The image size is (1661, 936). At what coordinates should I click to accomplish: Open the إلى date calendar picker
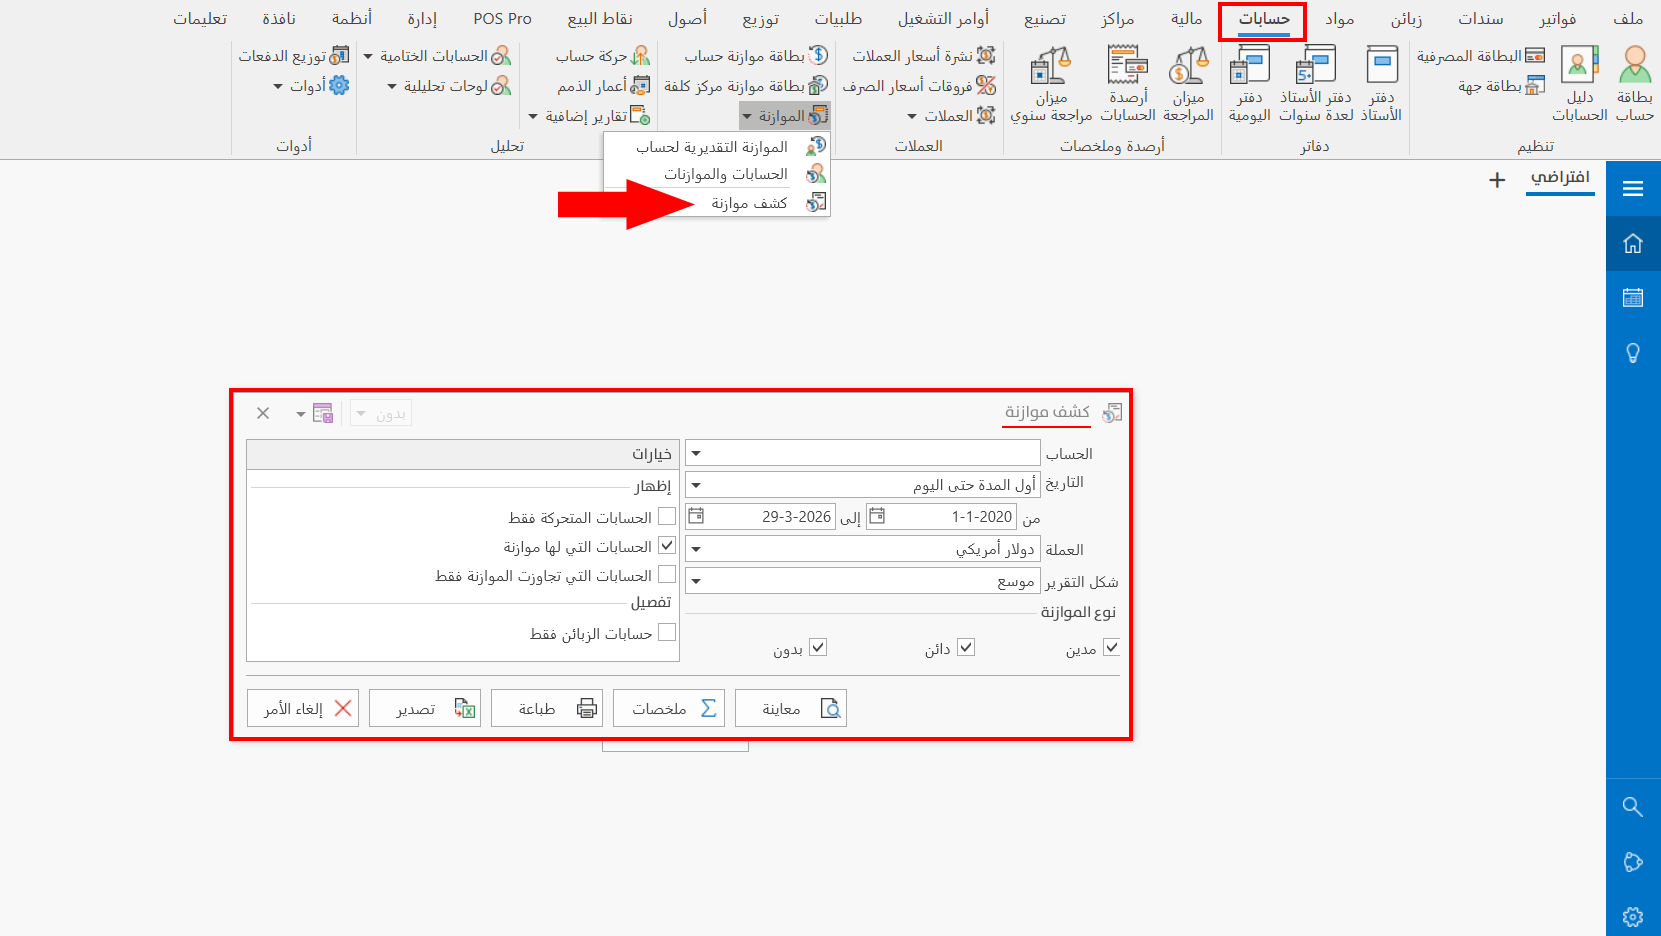696,516
